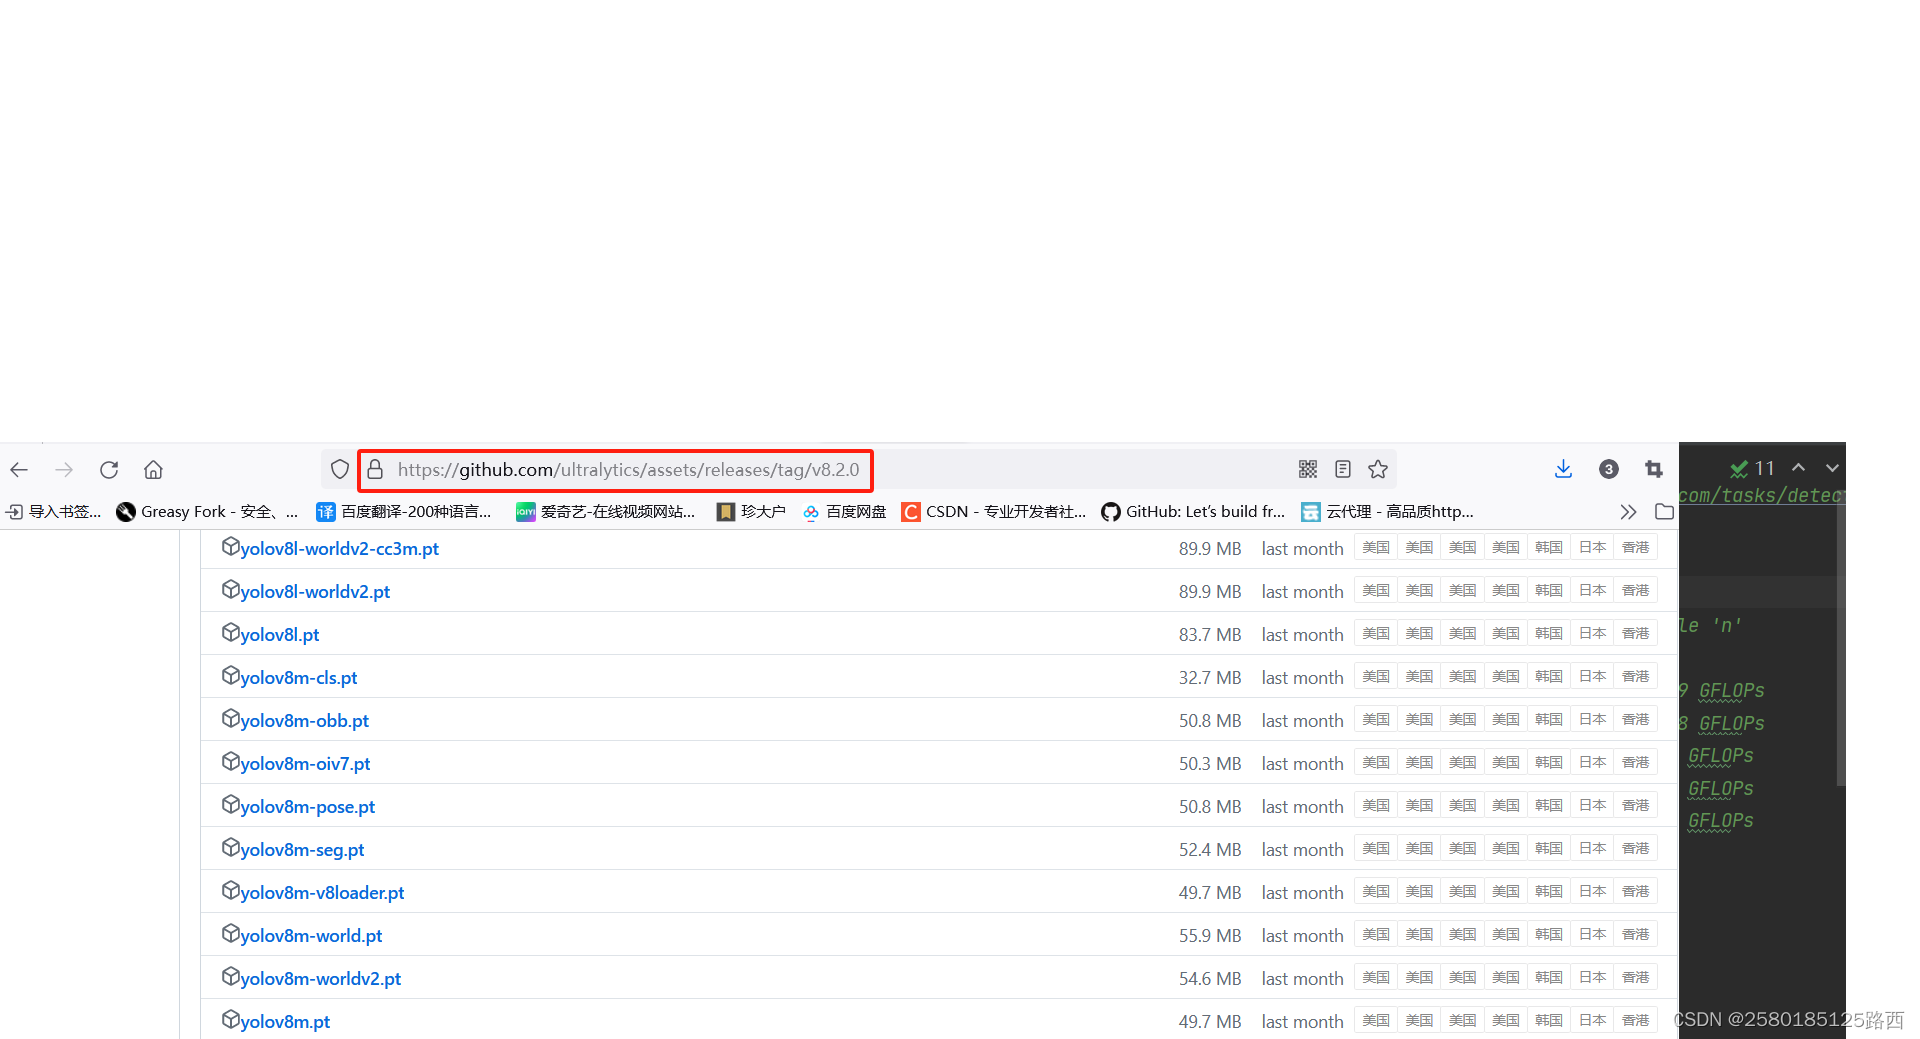Viewport: 1920px width, 1039px height.
Task: Open the bookmarks folder icon at toolbar end
Action: coord(1664,512)
